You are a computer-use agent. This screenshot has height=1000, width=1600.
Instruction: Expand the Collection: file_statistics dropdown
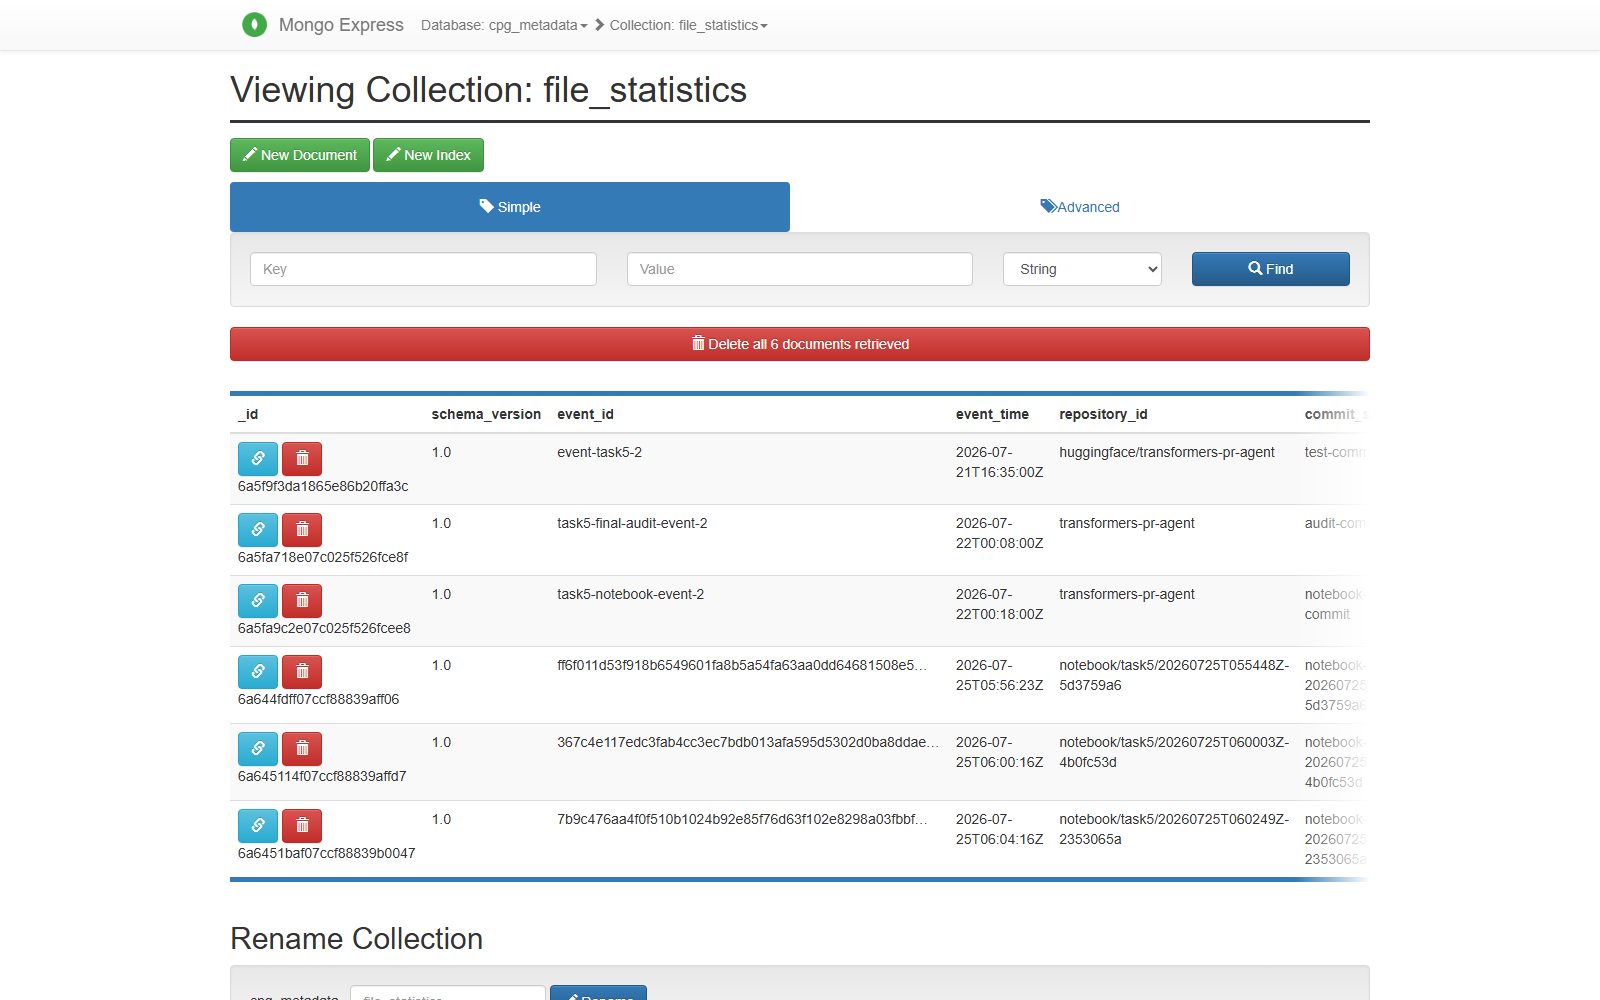click(689, 25)
